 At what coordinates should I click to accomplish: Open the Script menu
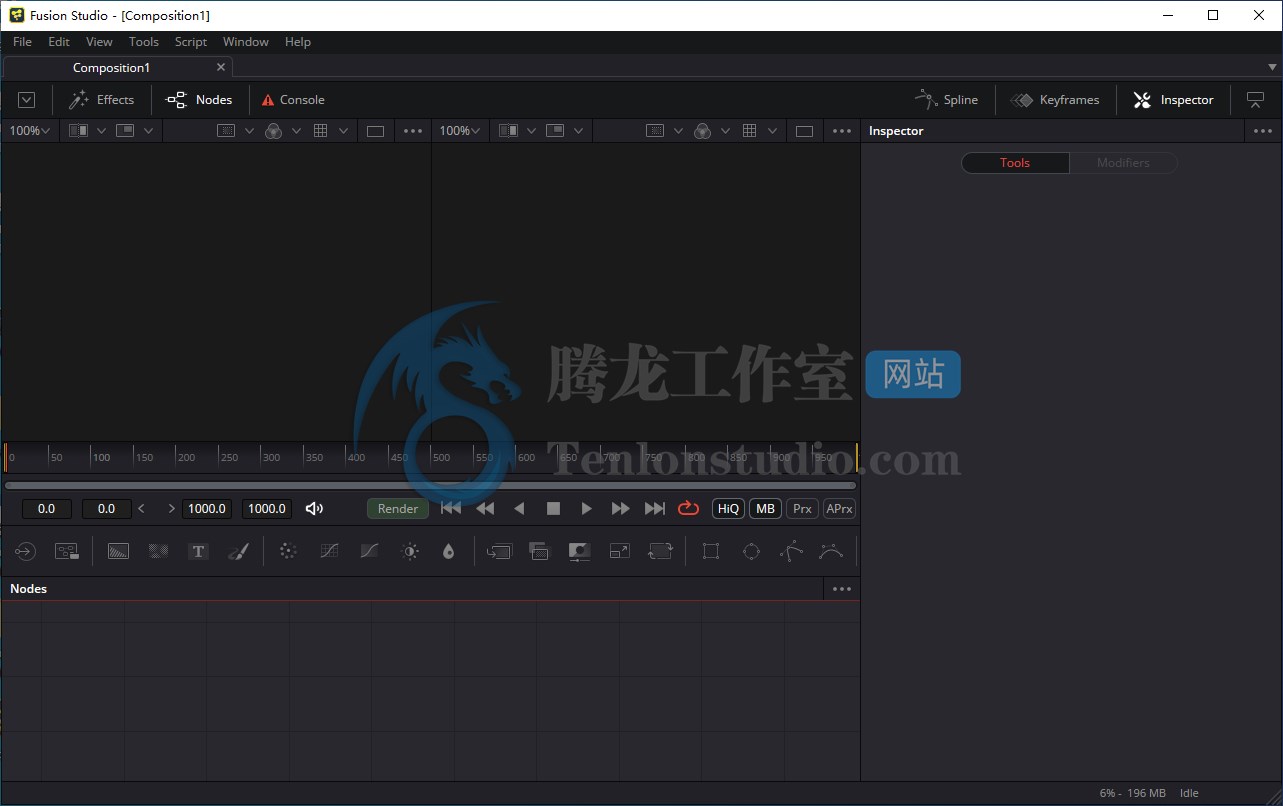[191, 42]
